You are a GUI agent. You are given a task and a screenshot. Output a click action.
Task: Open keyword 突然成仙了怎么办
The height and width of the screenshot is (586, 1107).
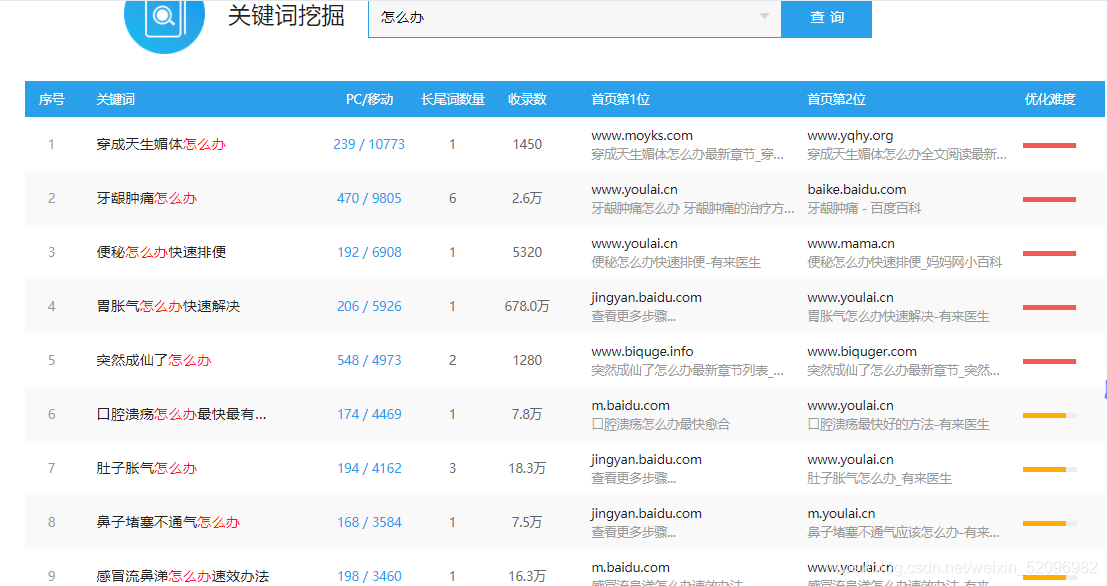[154, 360]
